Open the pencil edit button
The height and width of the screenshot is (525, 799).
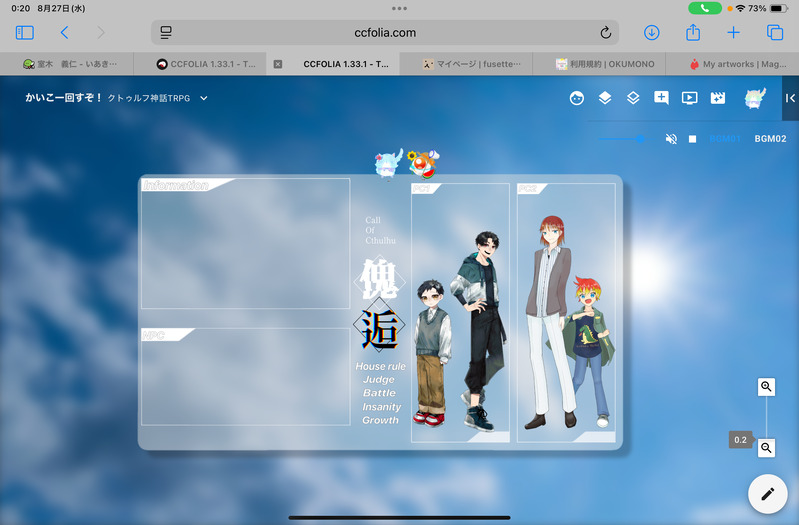[x=767, y=493]
